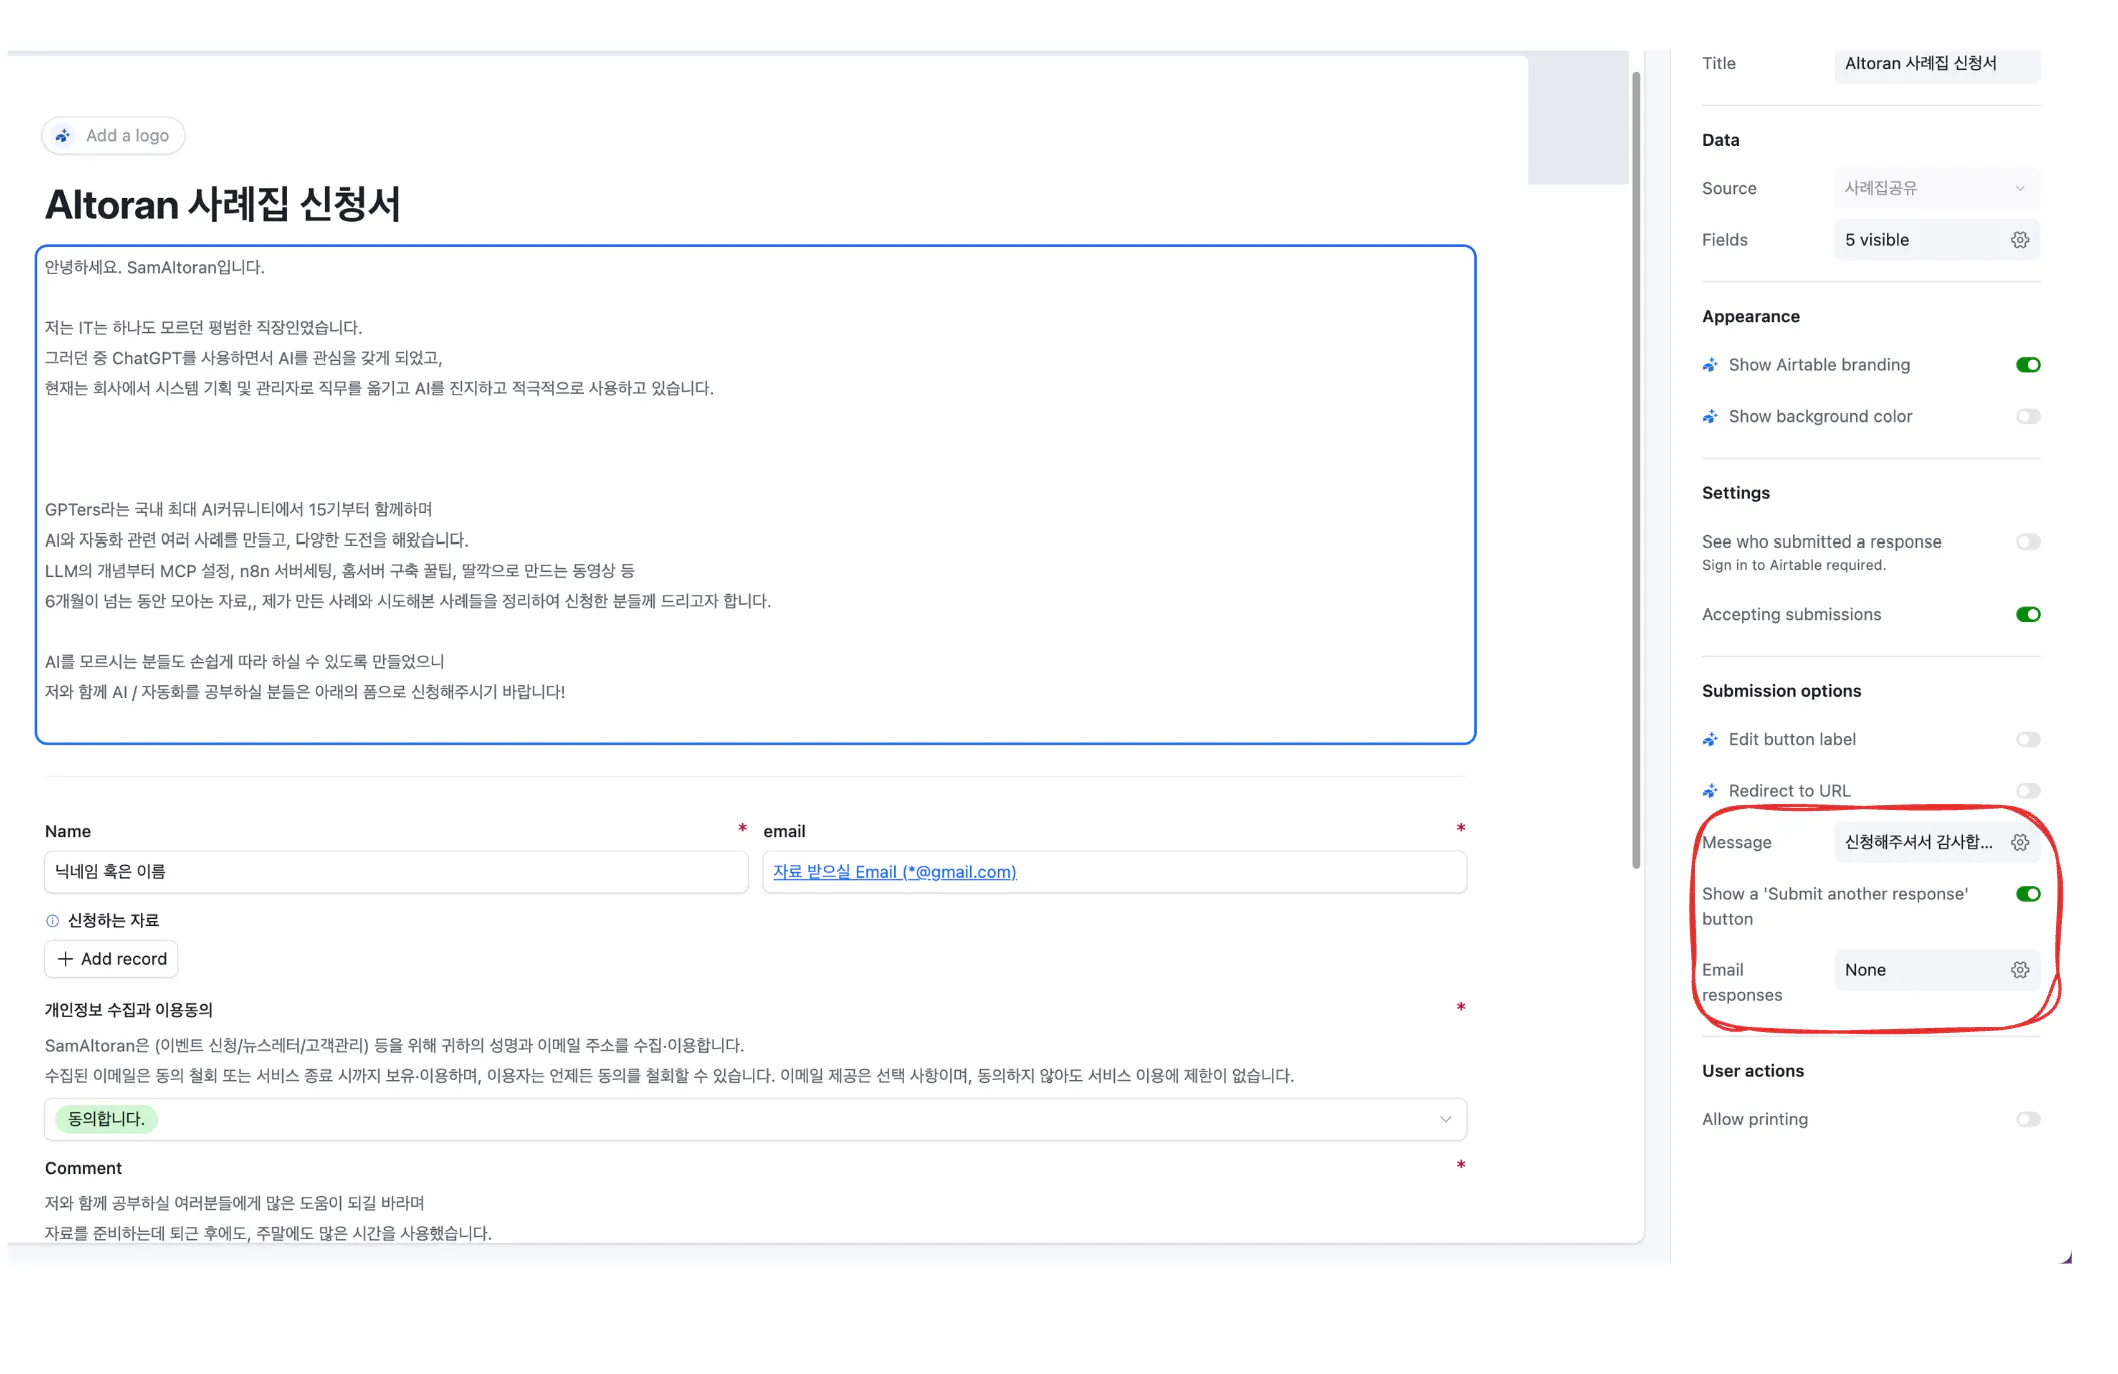2118x1374 pixels.
Task: Open the Email responses gear icon
Action: [x=2019, y=970]
